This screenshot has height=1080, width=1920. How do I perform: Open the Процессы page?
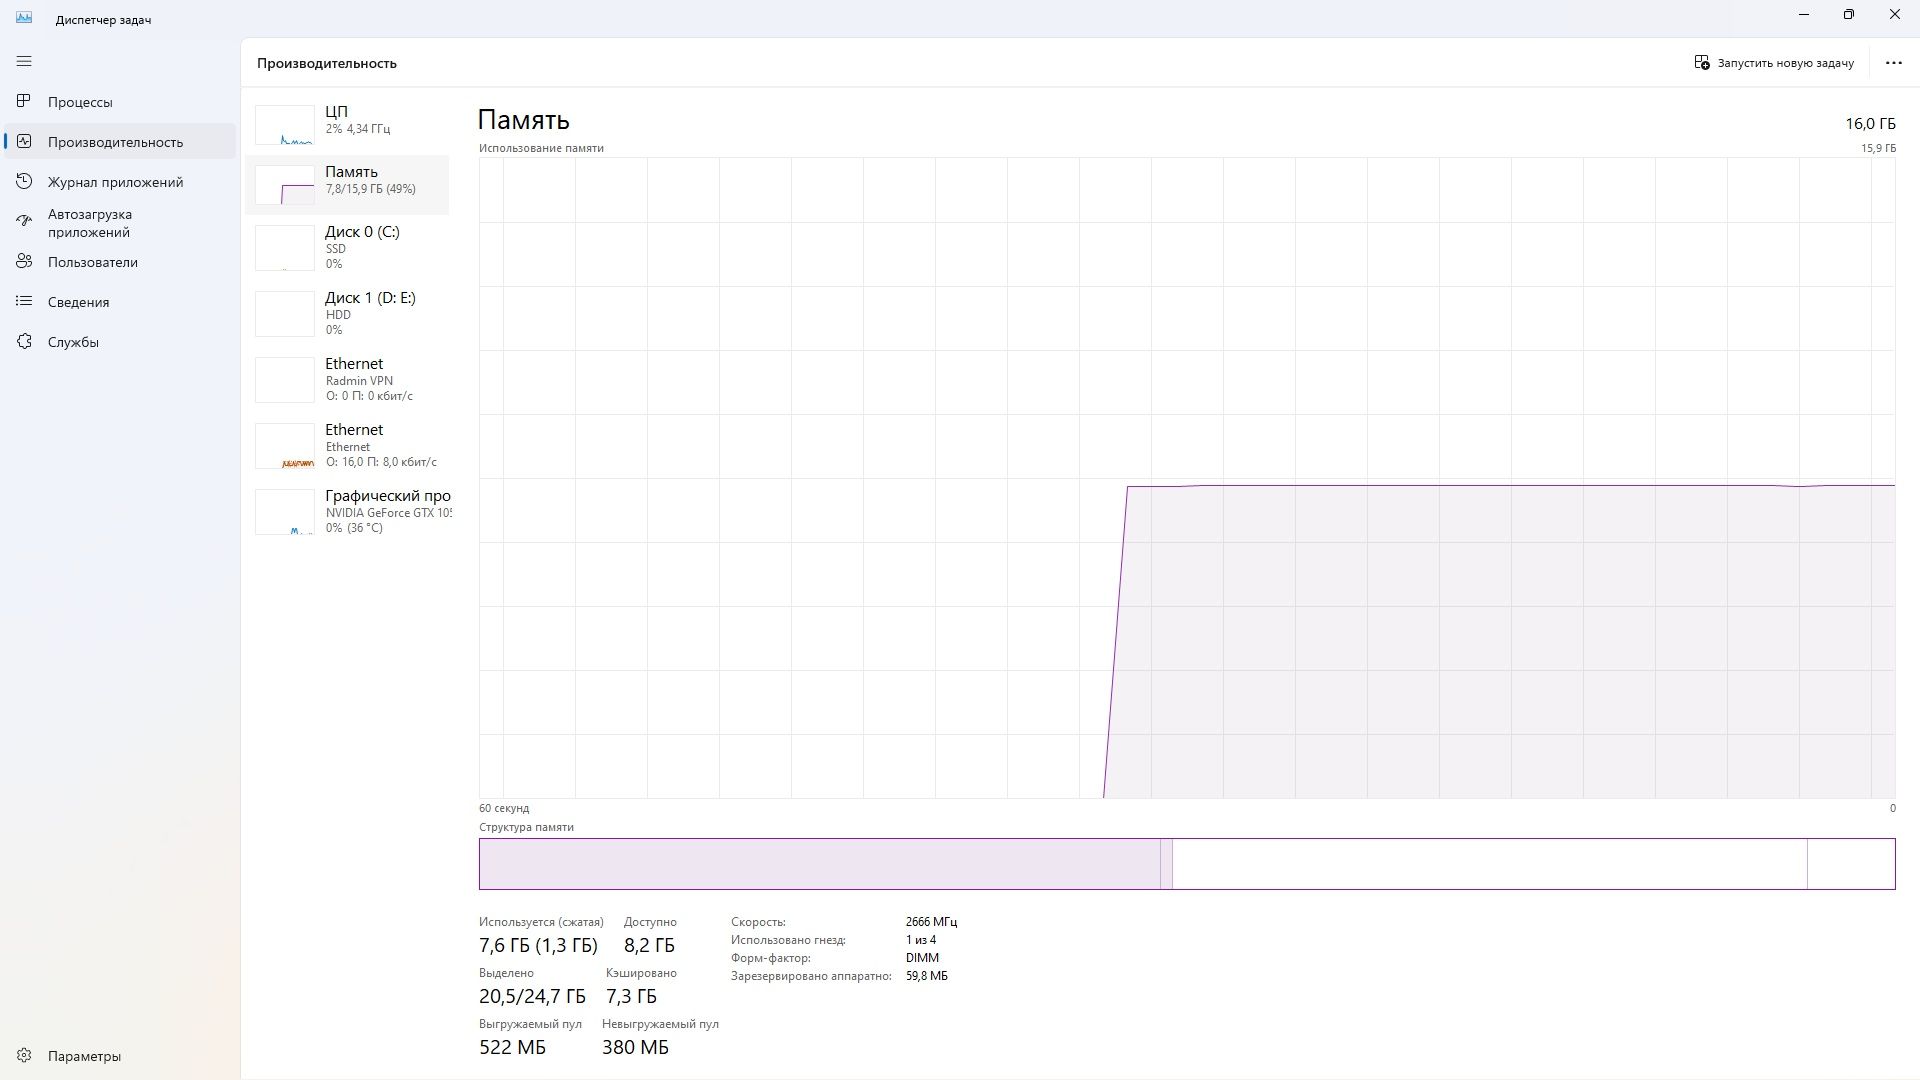pos(120,102)
